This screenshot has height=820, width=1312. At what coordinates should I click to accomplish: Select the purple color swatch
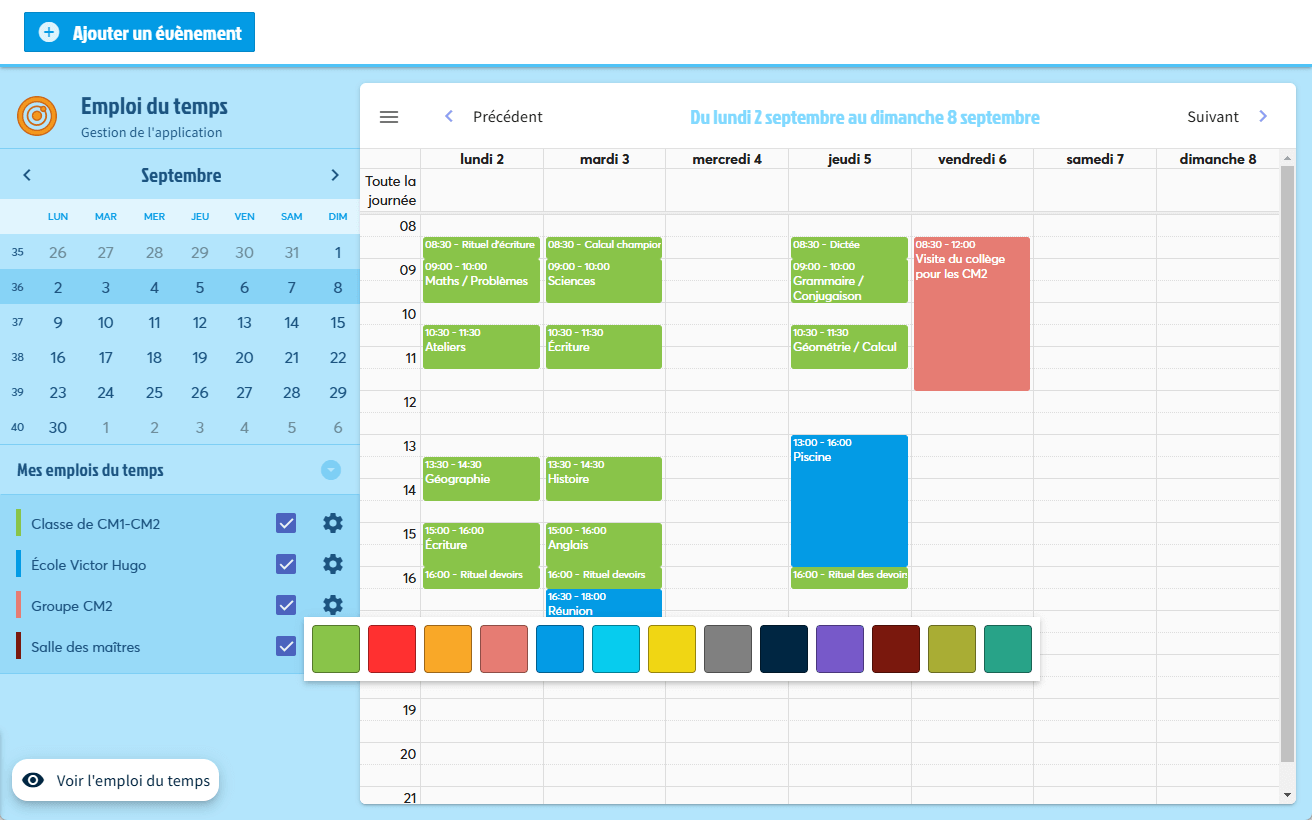coord(840,649)
